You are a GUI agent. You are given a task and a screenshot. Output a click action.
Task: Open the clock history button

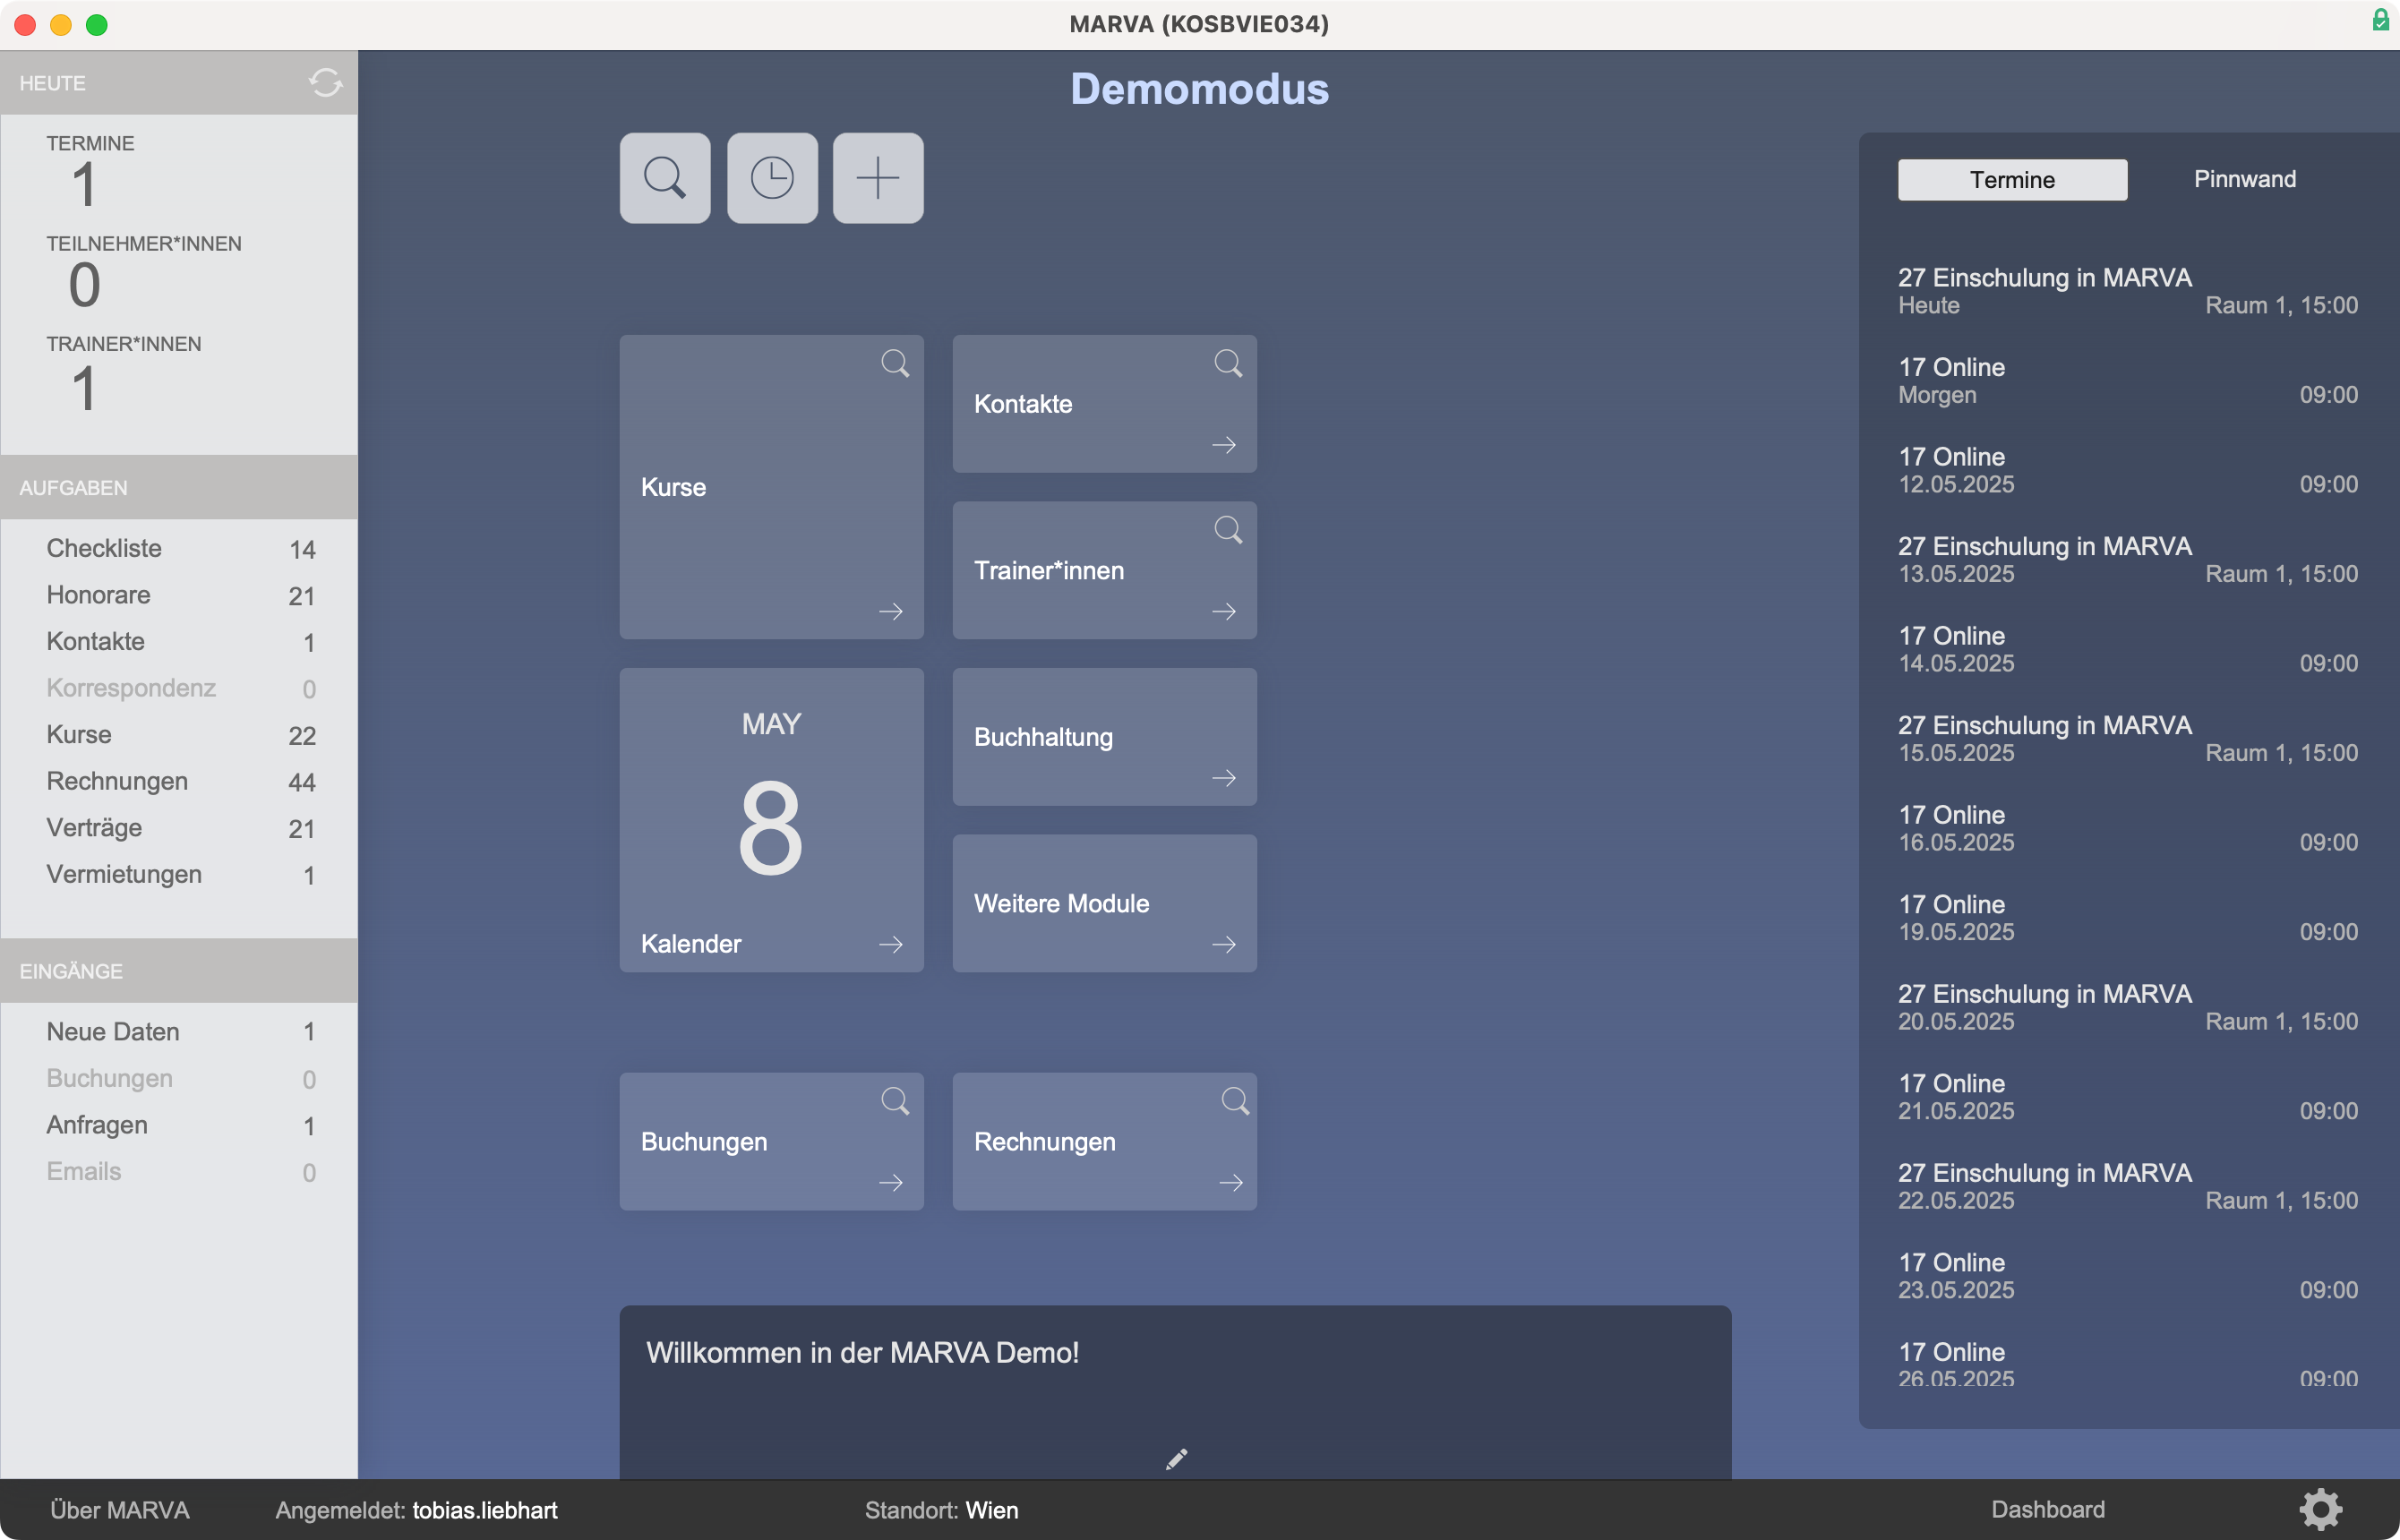tap(771, 178)
